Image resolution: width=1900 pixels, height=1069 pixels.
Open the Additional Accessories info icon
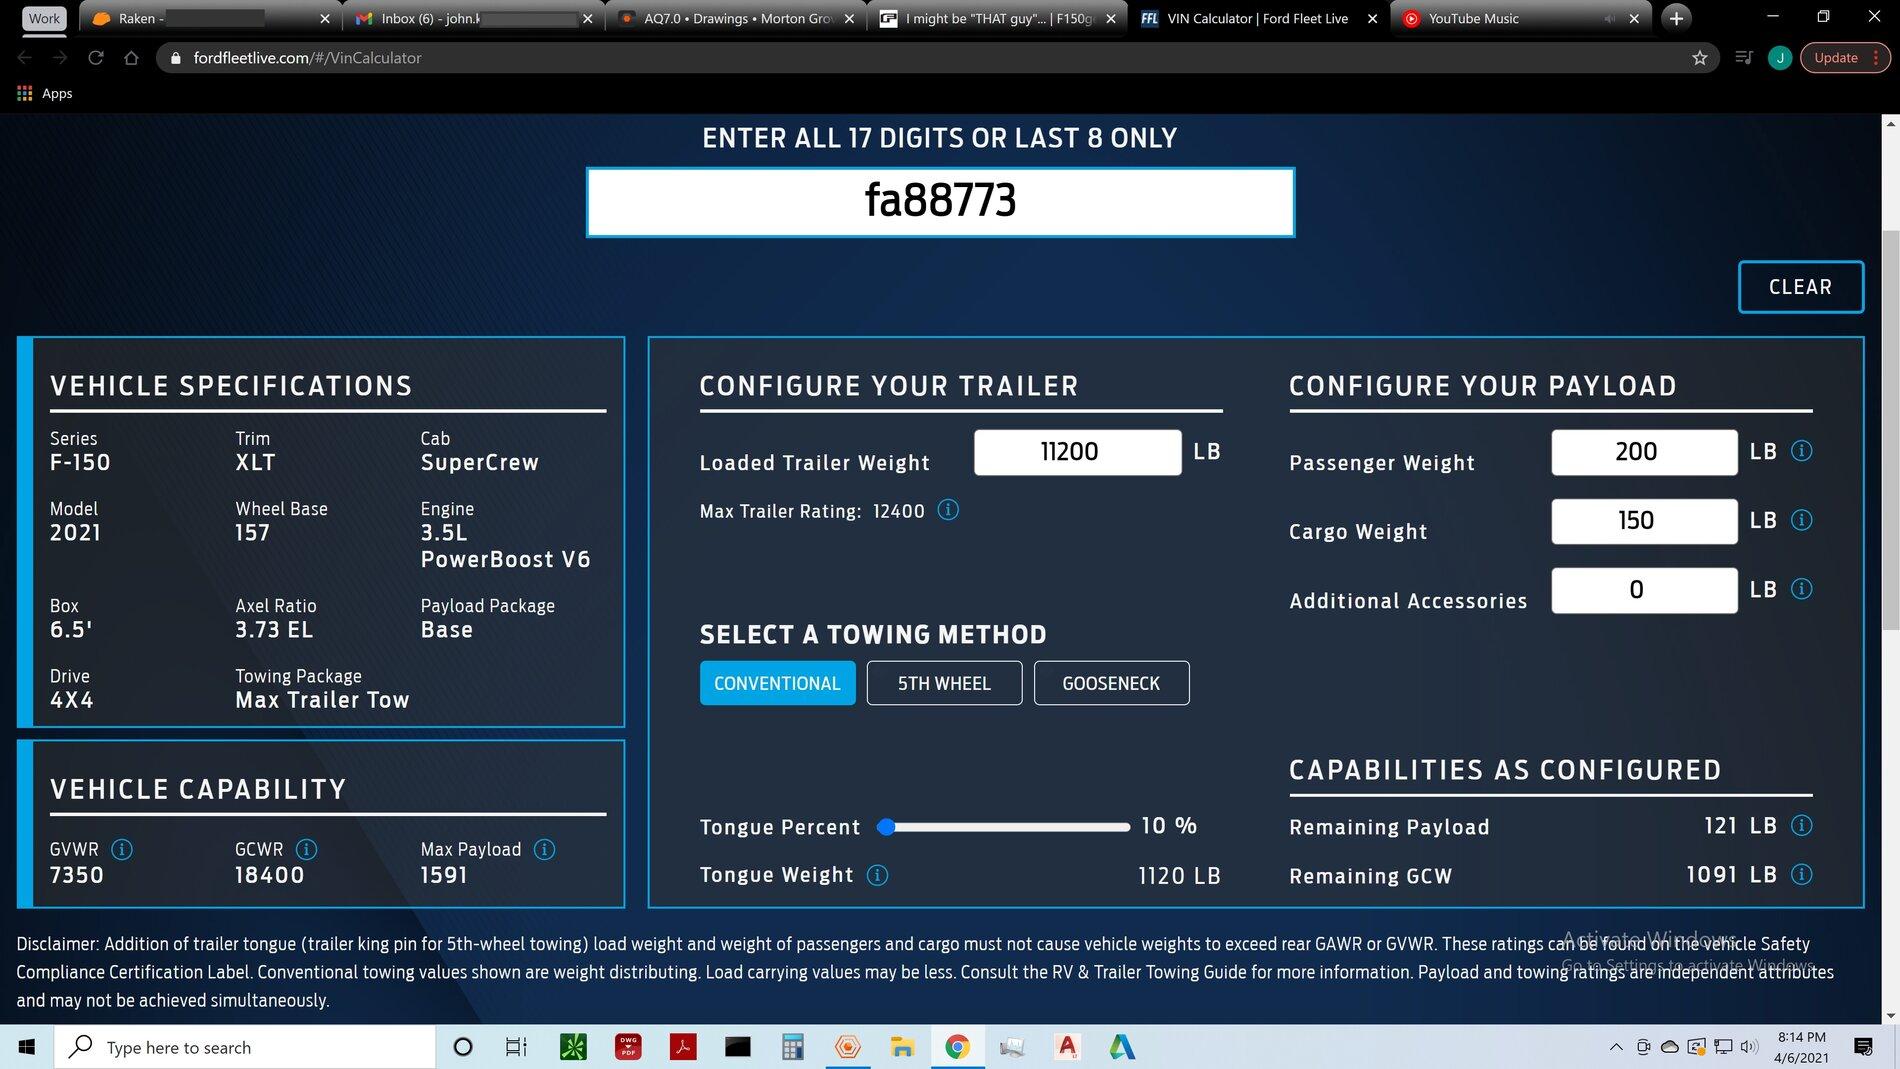pyautogui.click(x=1802, y=589)
